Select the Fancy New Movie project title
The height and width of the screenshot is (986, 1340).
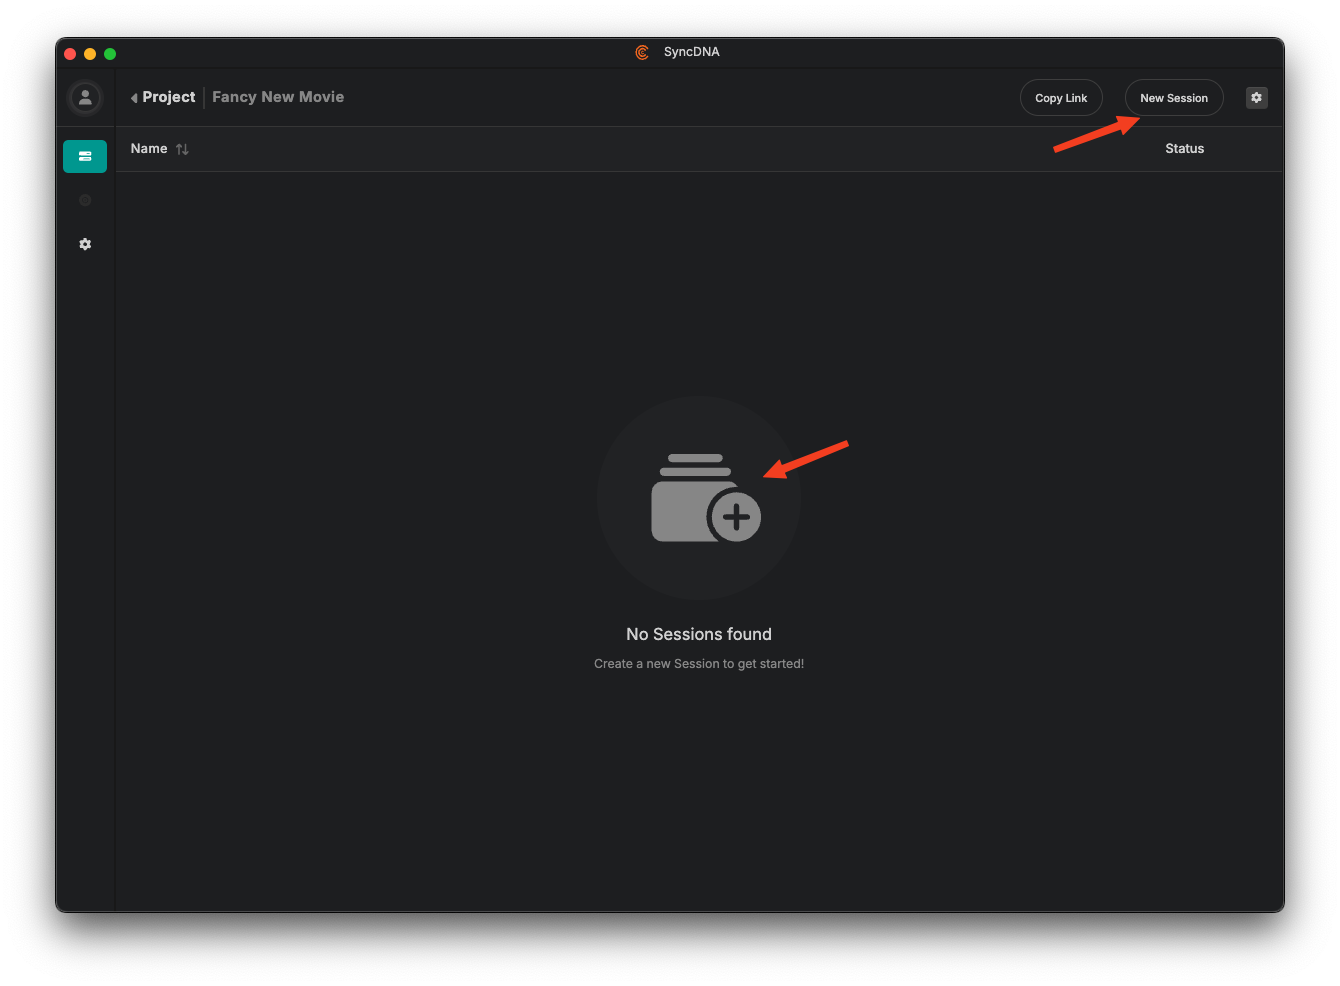click(x=278, y=97)
